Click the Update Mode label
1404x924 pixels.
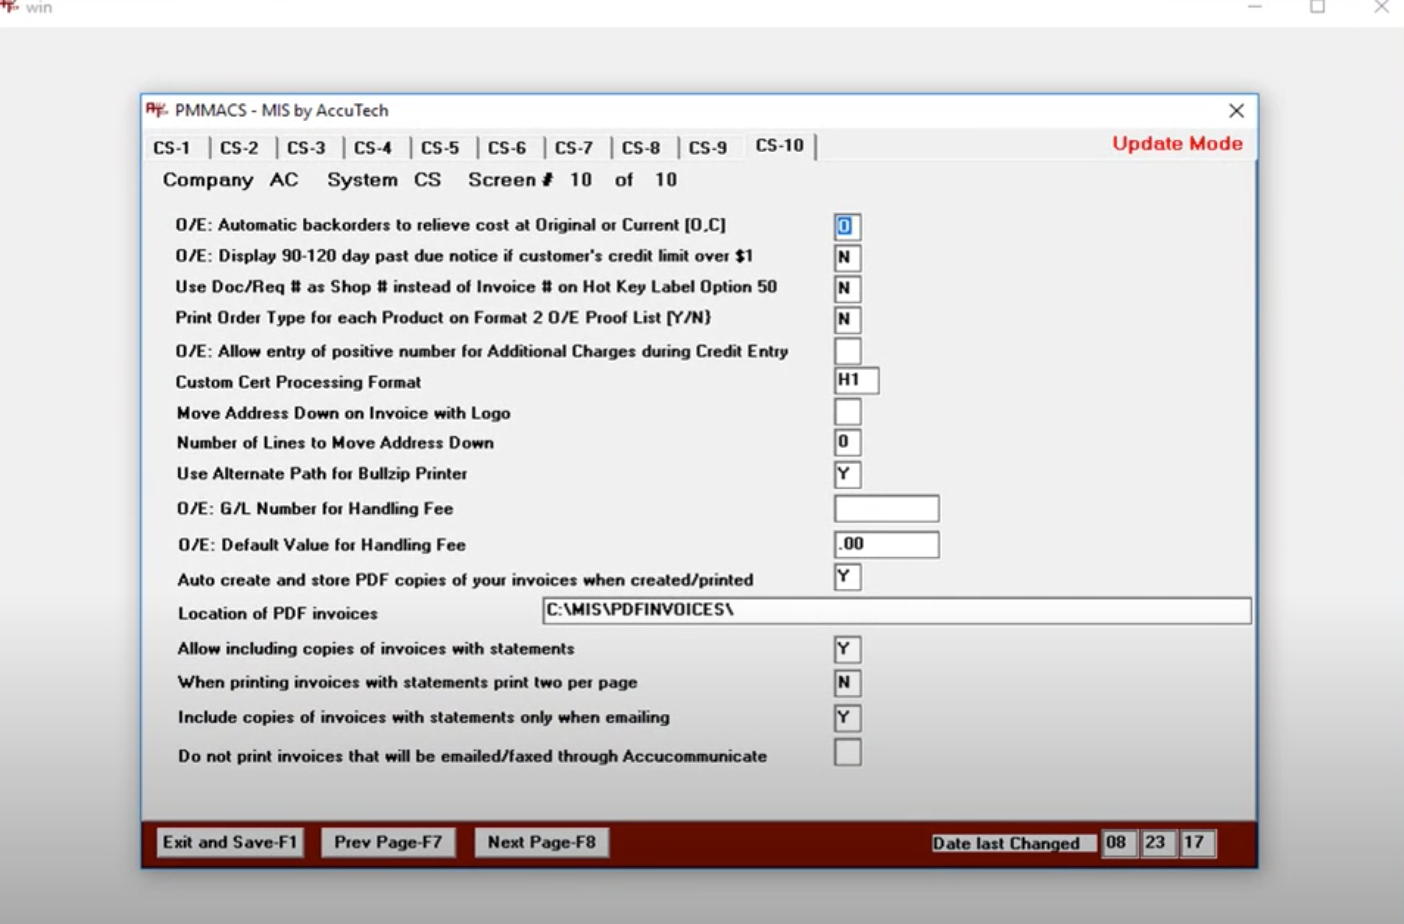point(1177,144)
